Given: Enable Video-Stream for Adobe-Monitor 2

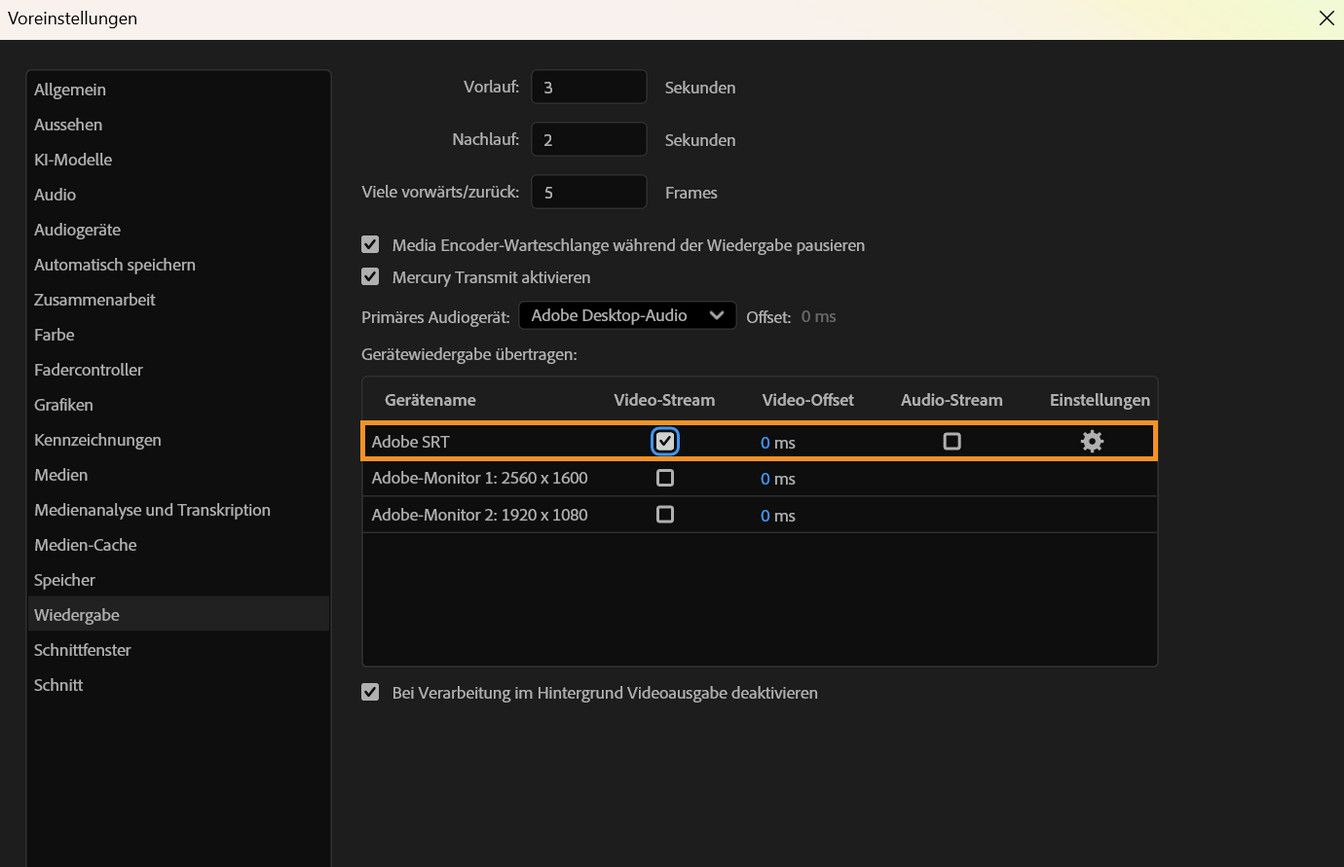Looking at the screenshot, I should [664, 514].
